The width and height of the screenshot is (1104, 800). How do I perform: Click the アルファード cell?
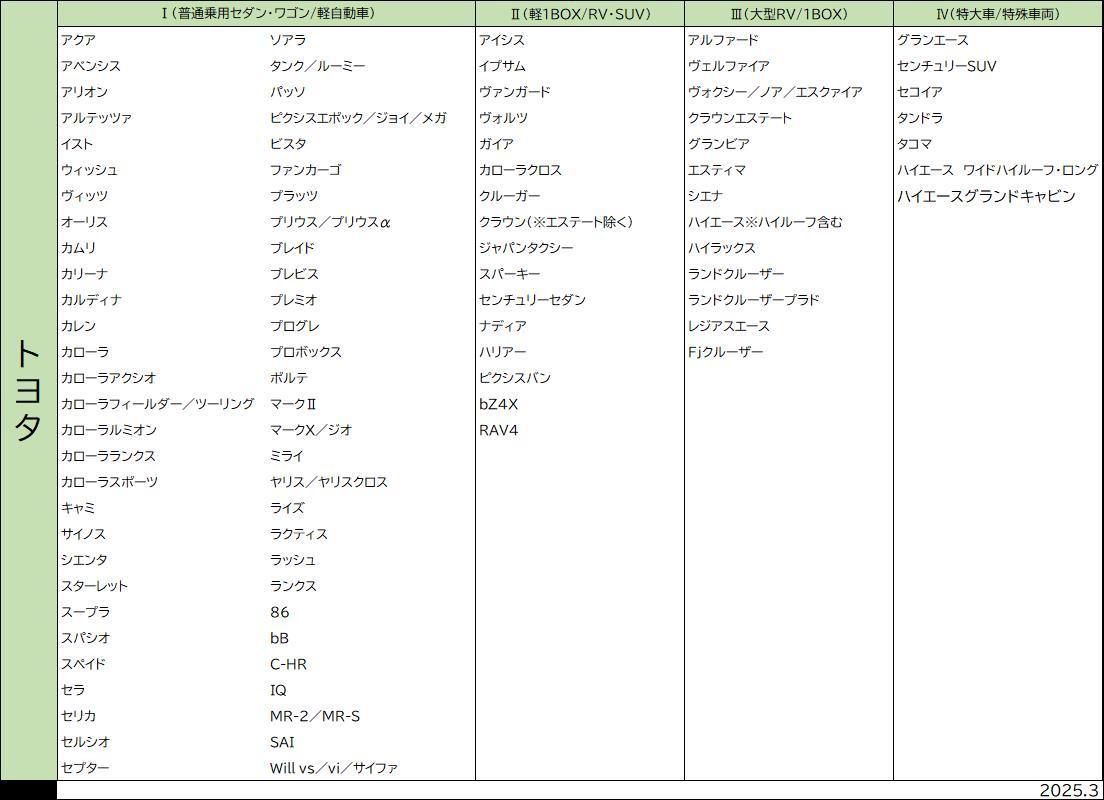(723, 40)
